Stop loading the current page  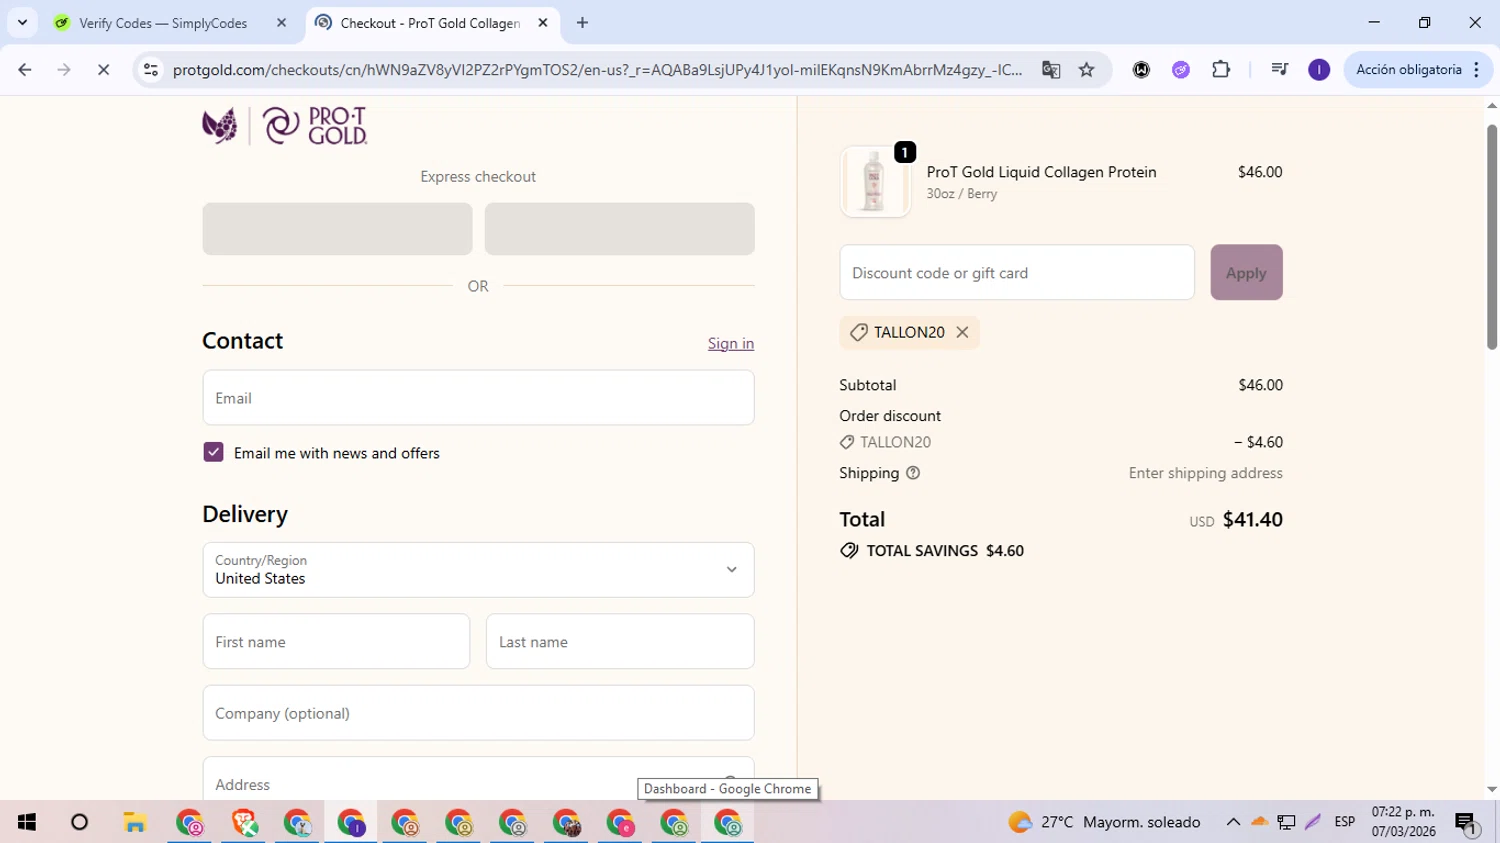103,70
